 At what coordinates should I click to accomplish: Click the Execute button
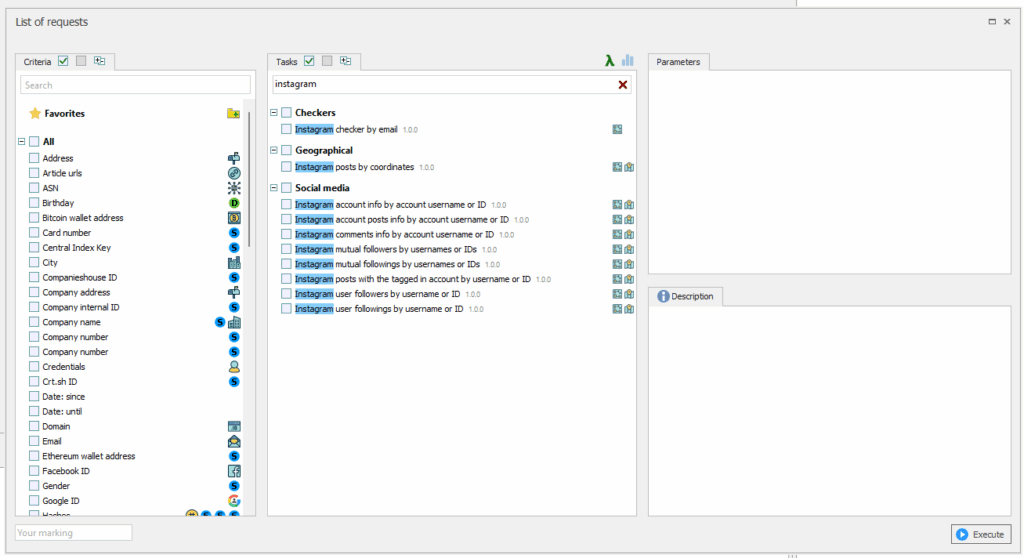(981, 534)
